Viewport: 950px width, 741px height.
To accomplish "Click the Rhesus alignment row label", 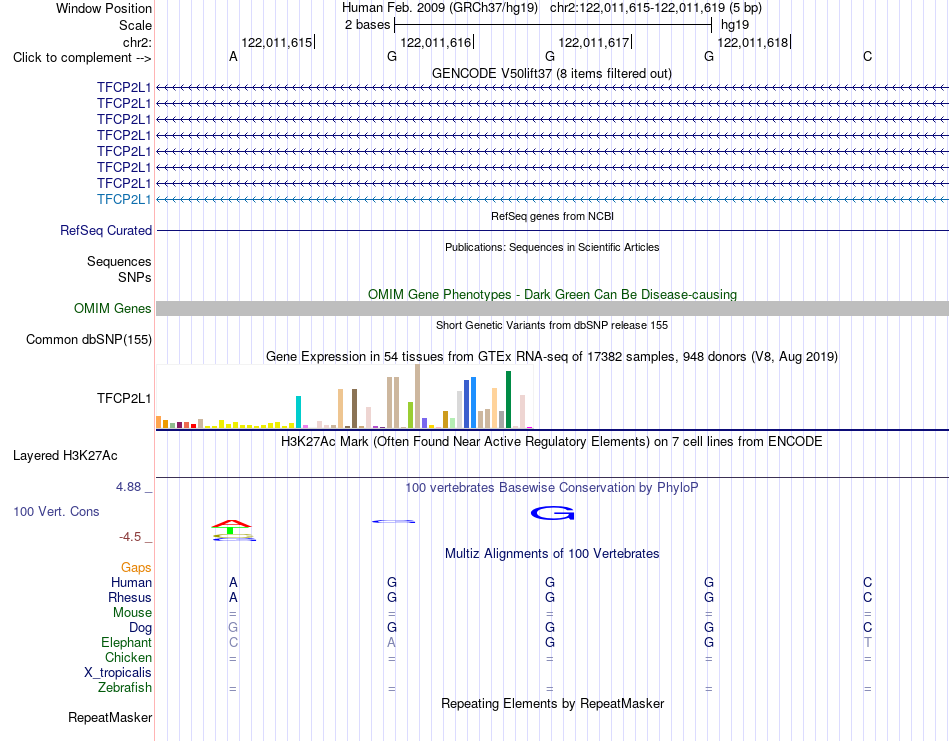I will click(130, 597).
